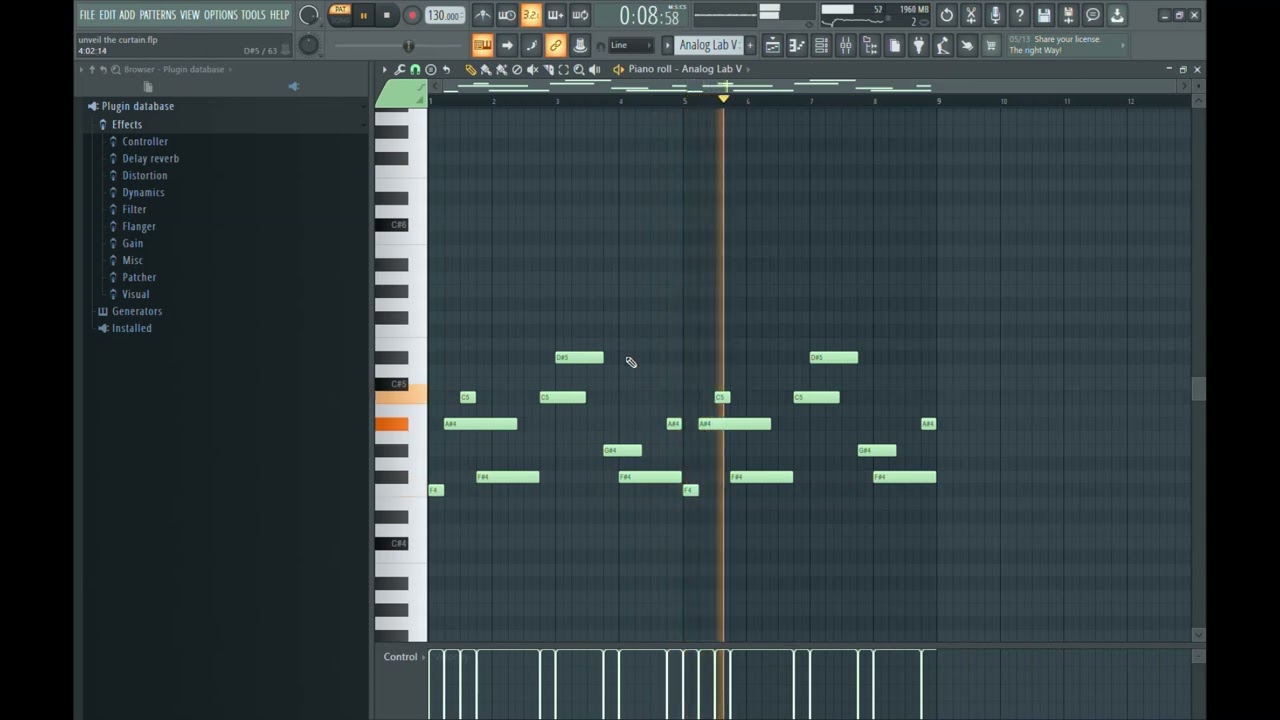
Task: Open the Flanger category
Action: click(138, 226)
